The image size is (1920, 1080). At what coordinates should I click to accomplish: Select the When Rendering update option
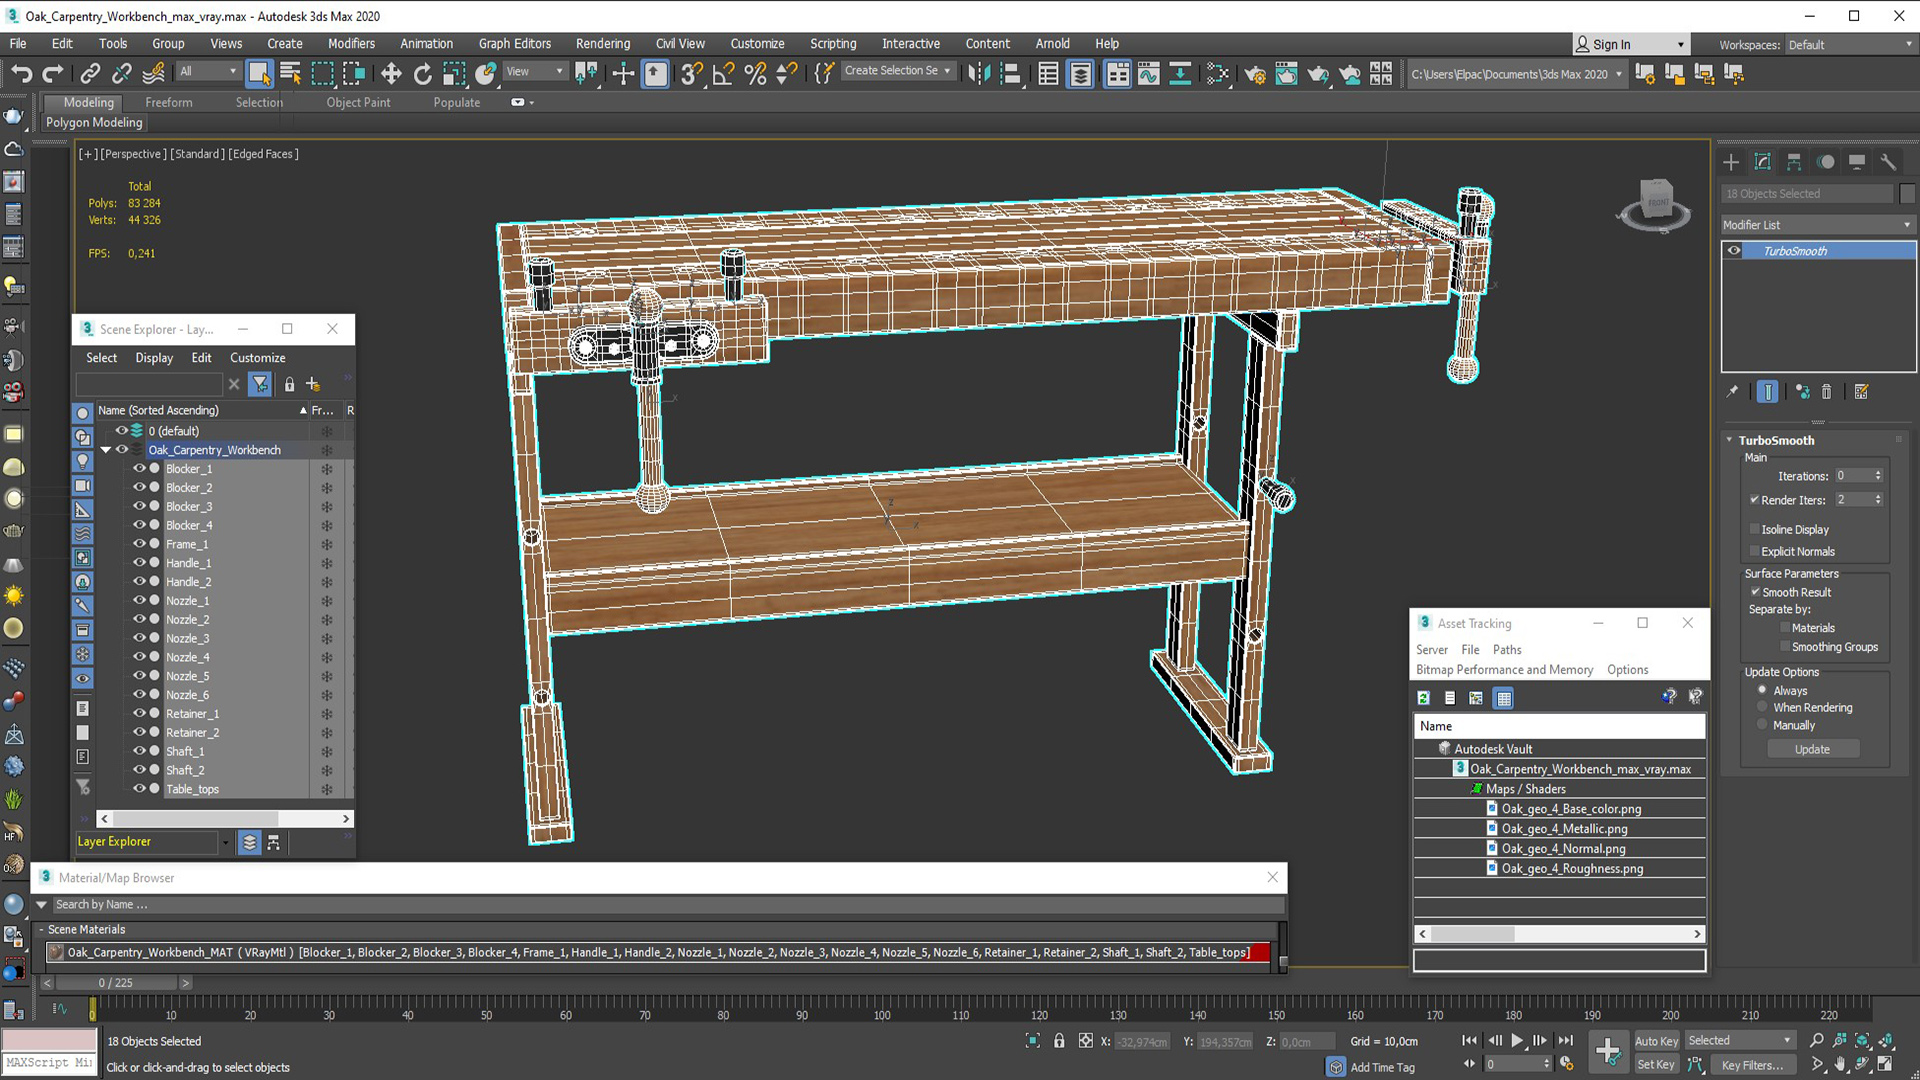[x=1763, y=707]
